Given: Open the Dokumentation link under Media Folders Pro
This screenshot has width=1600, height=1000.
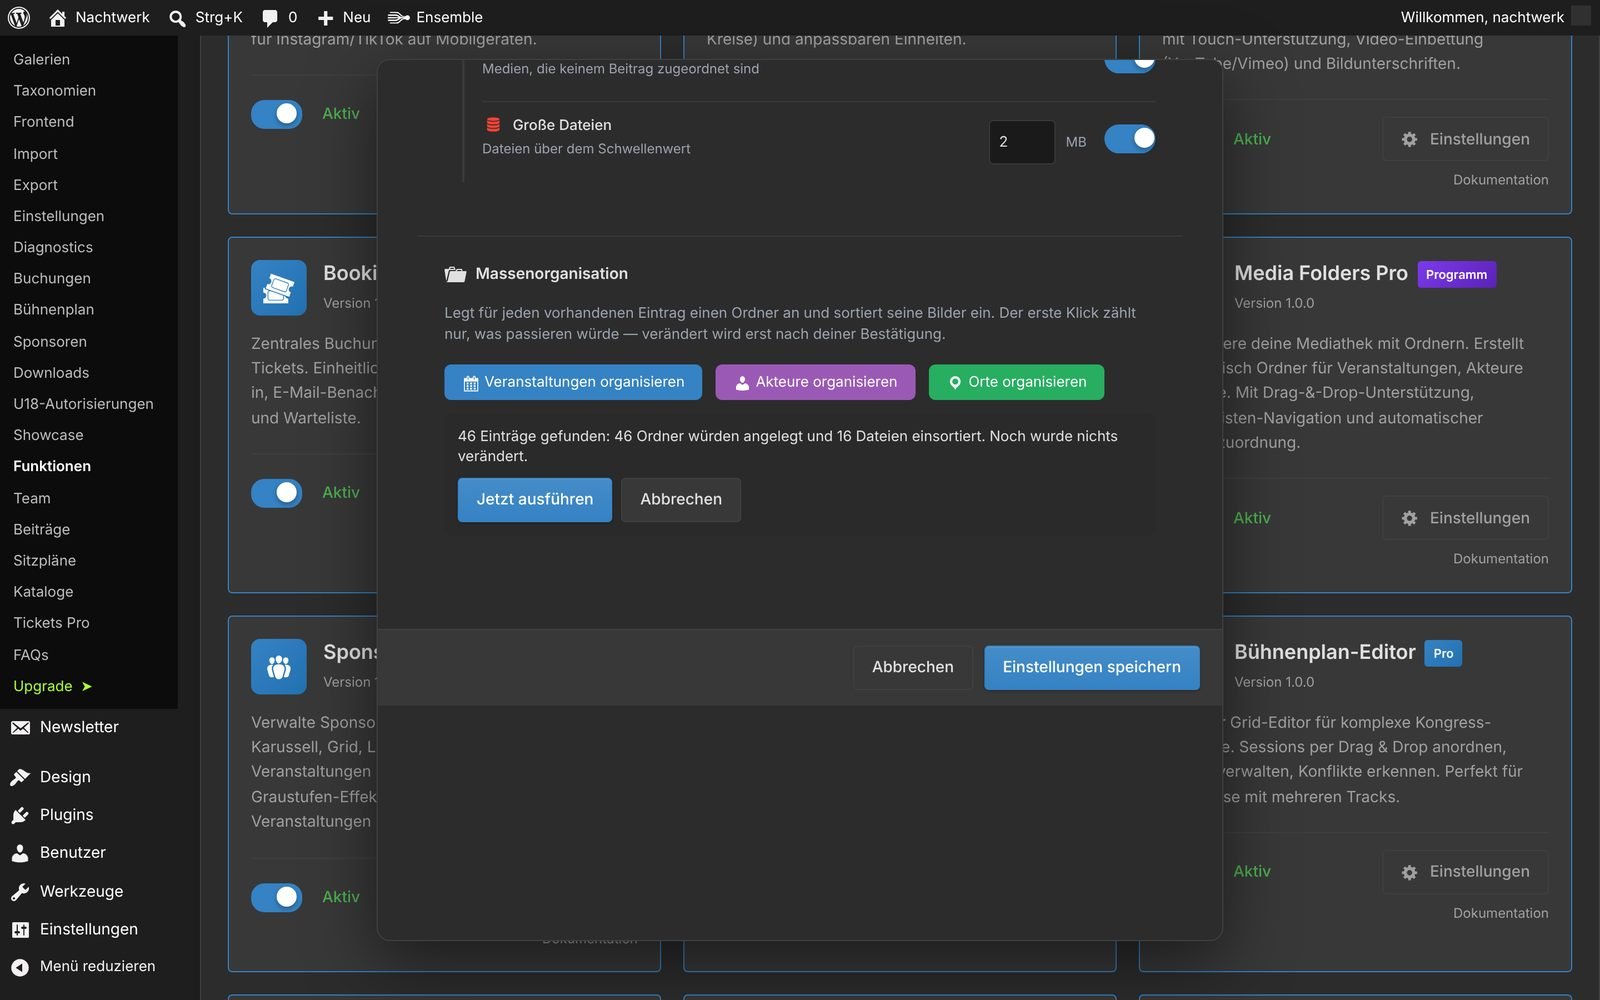Looking at the screenshot, I should coord(1500,559).
